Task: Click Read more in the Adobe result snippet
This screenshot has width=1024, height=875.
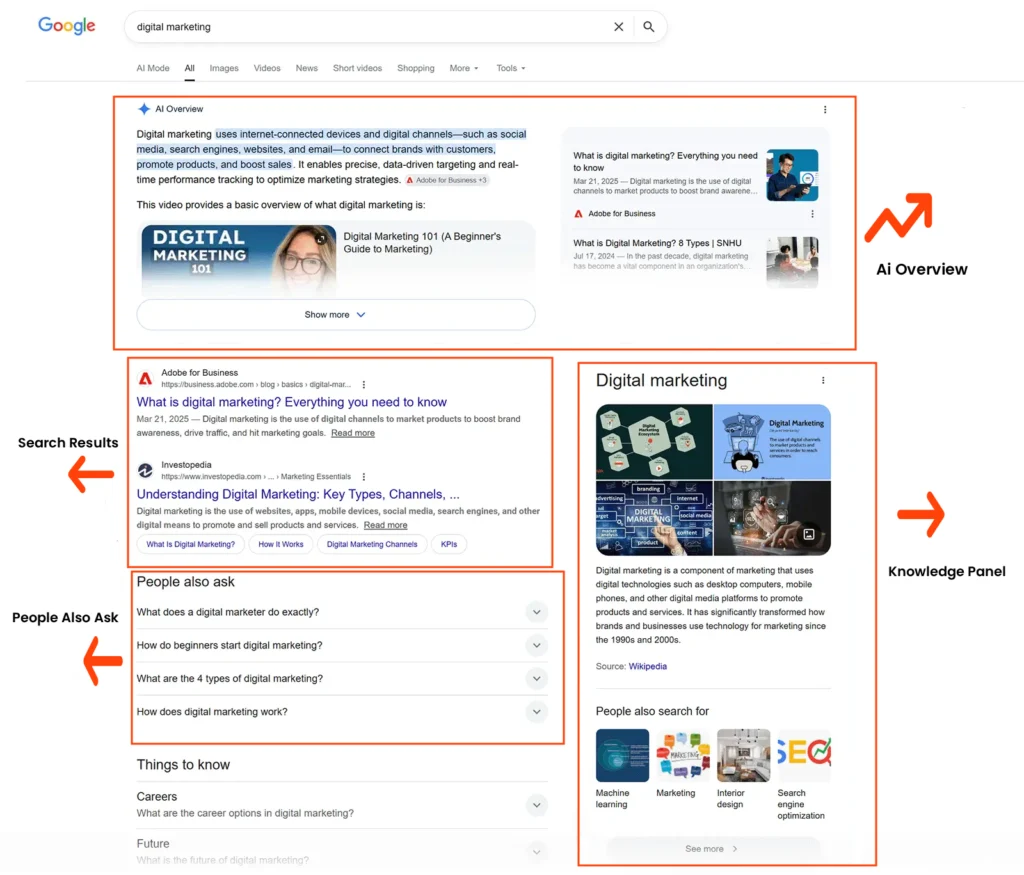Action: click(x=353, y=433)
